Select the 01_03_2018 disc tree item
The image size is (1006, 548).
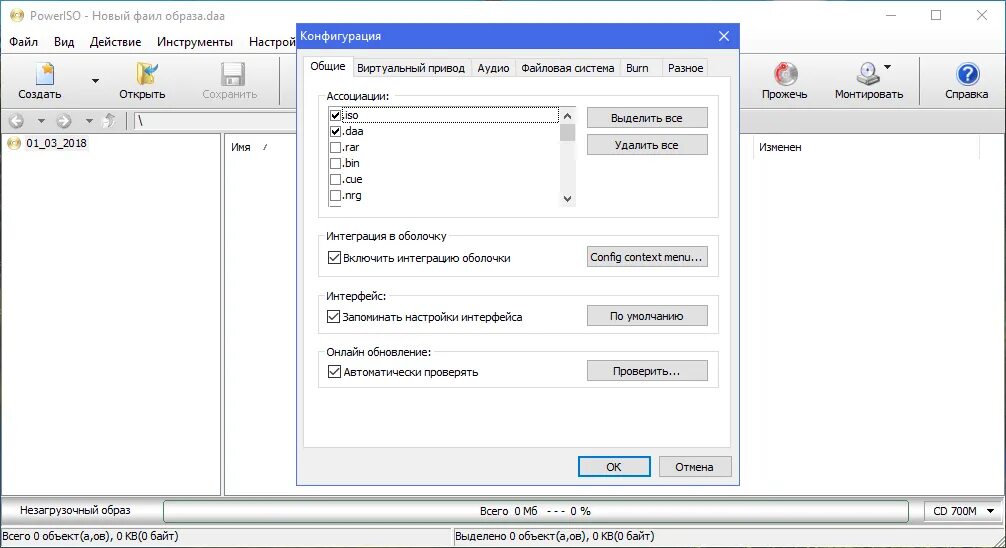click(56, 143)
